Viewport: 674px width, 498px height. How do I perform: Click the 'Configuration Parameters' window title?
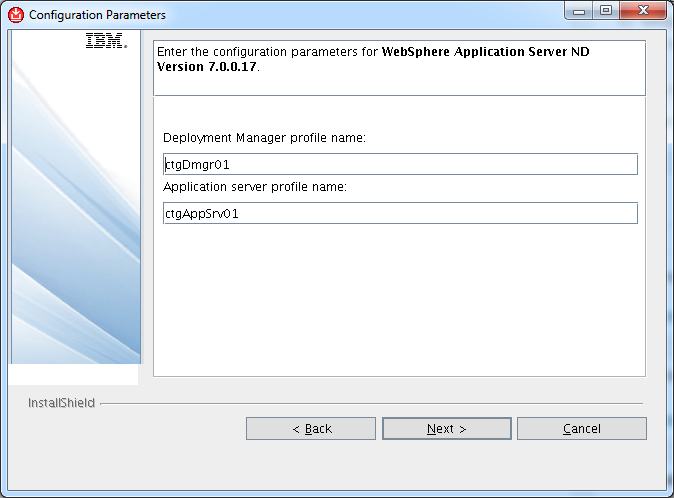coord(97,15)
